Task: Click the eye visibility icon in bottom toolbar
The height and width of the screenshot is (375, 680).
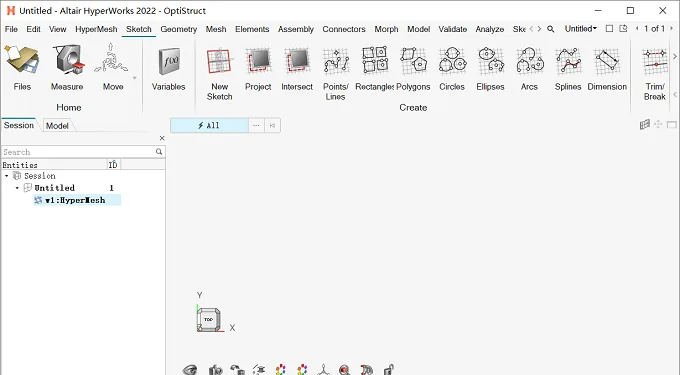Action: coord(190,370)
